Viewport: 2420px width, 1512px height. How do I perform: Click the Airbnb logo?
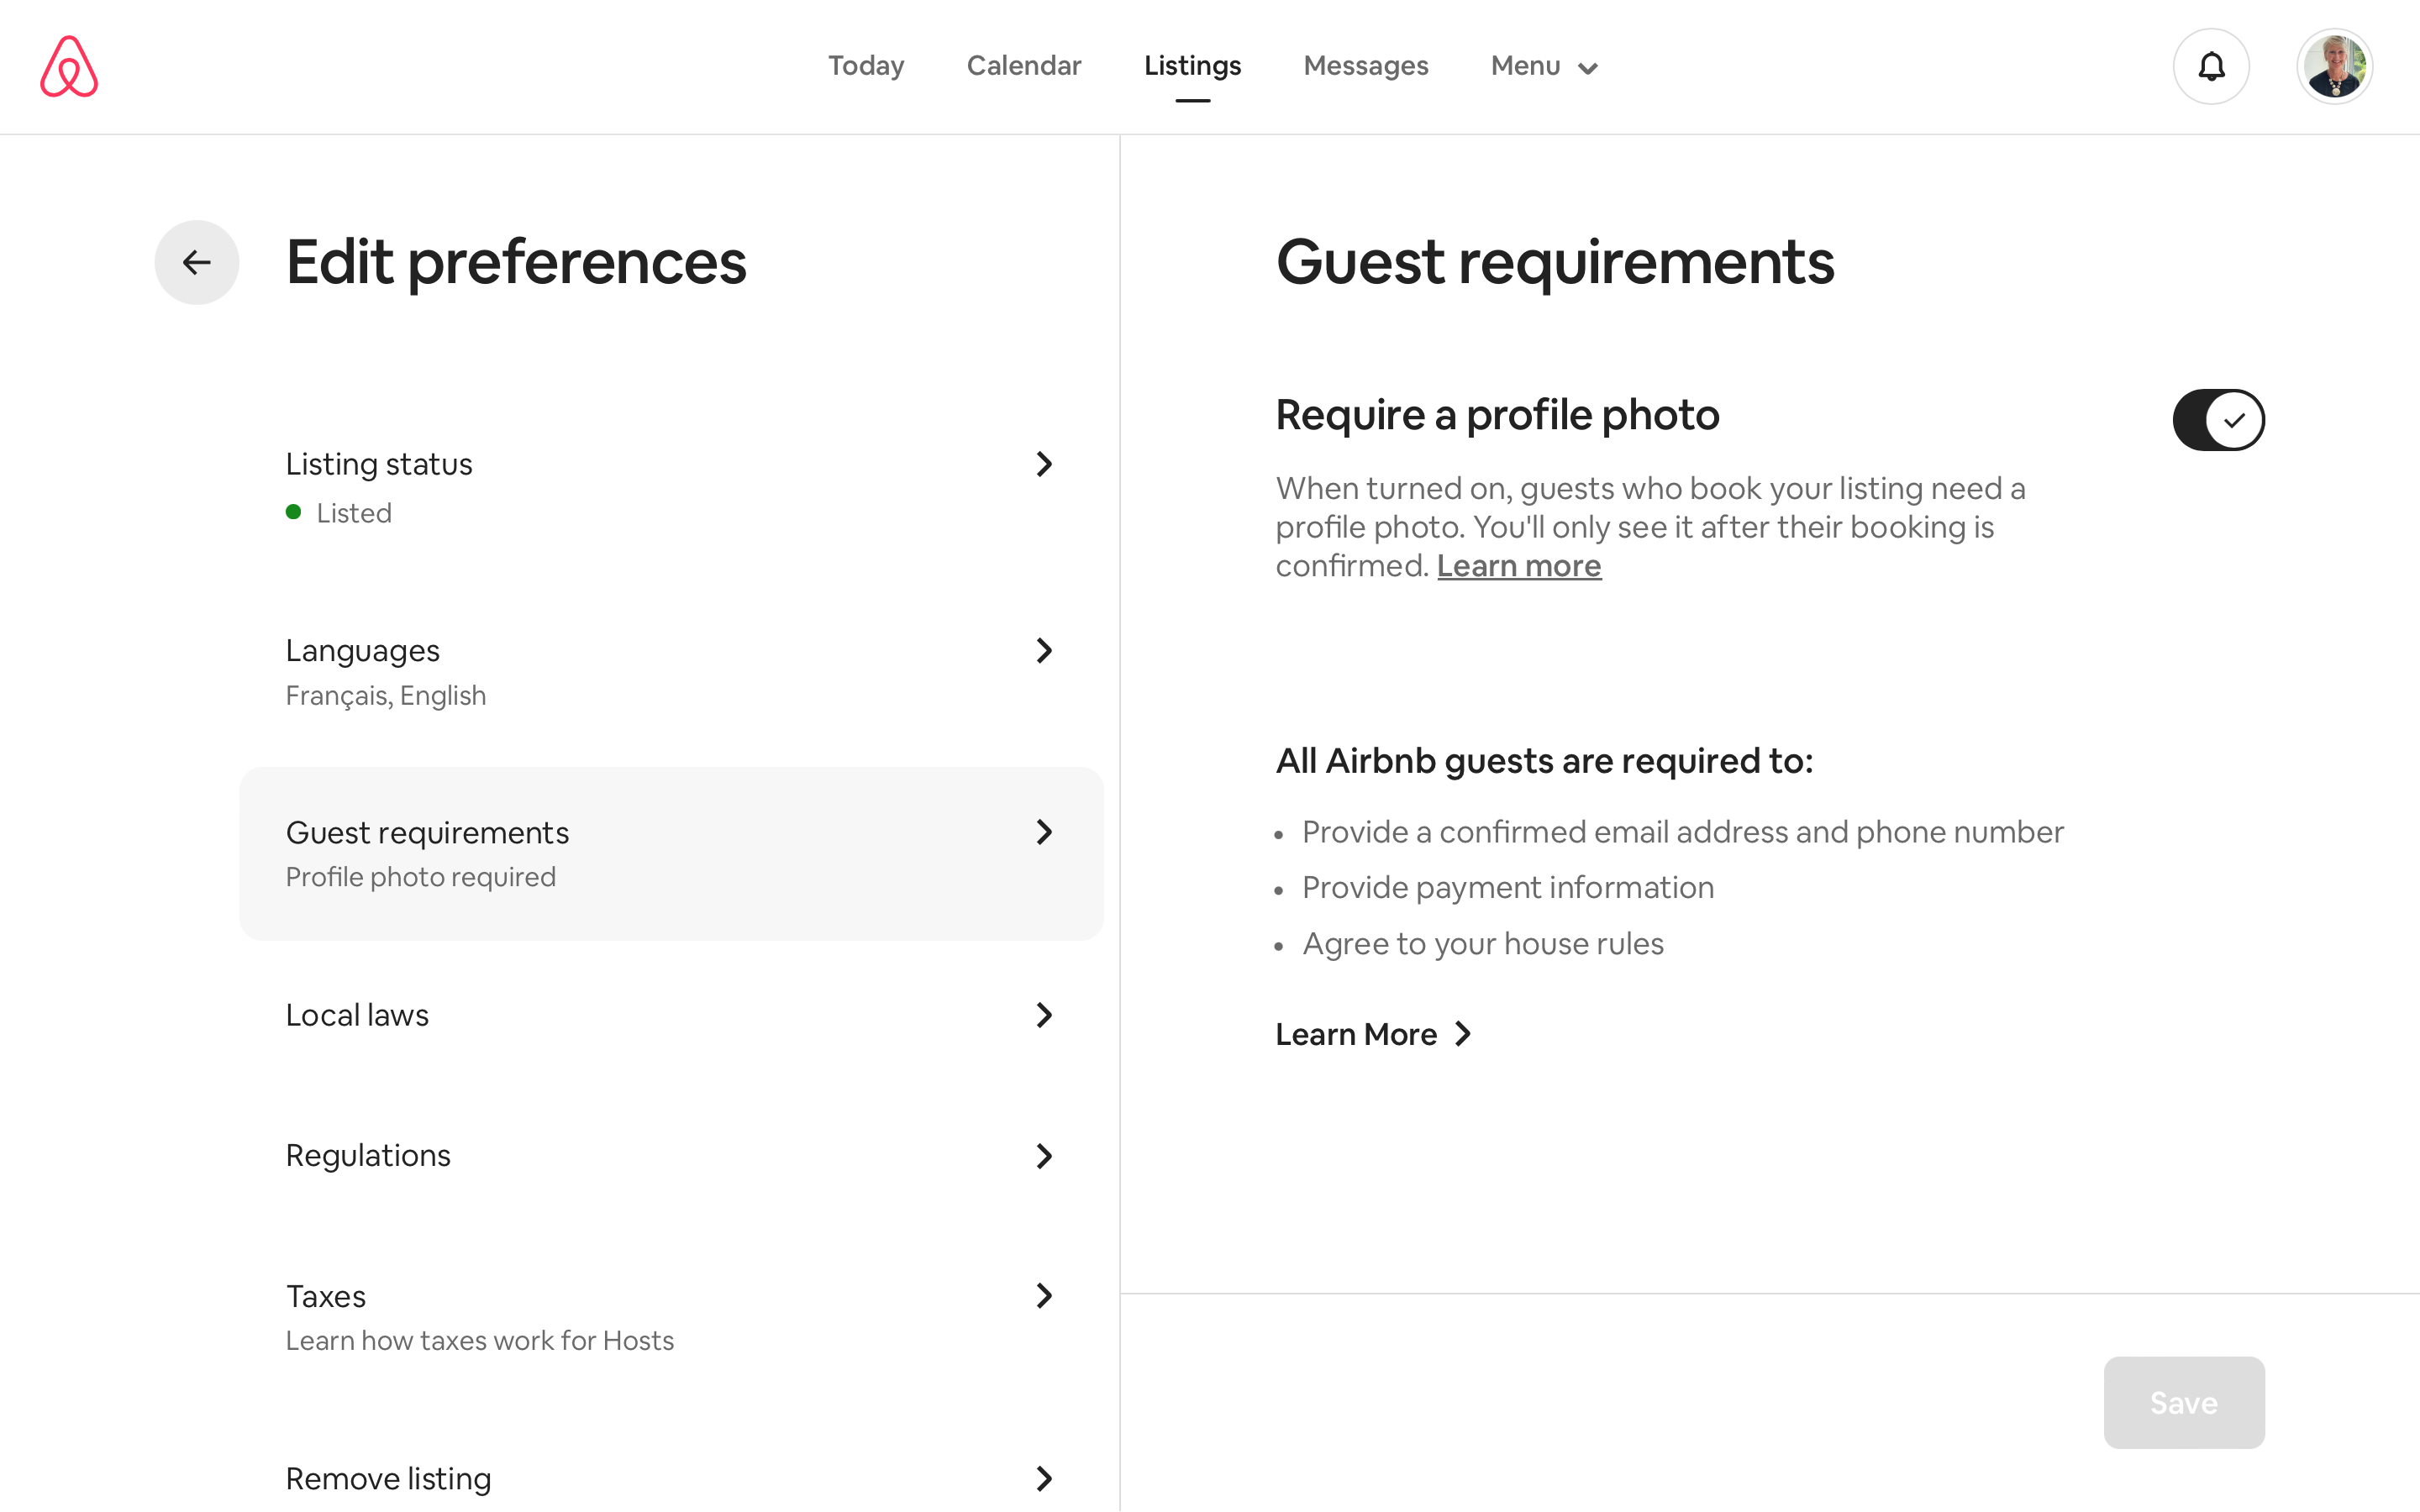click(x=69, y=66)
